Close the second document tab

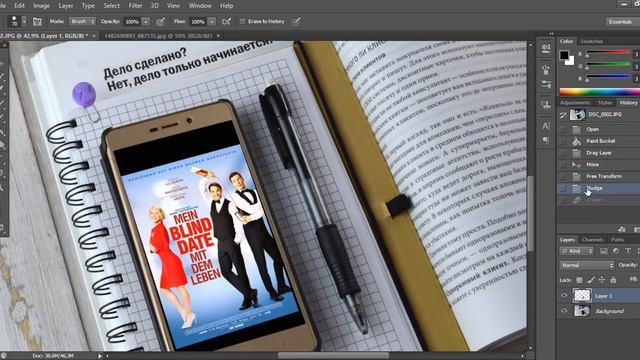pos(218,36)
